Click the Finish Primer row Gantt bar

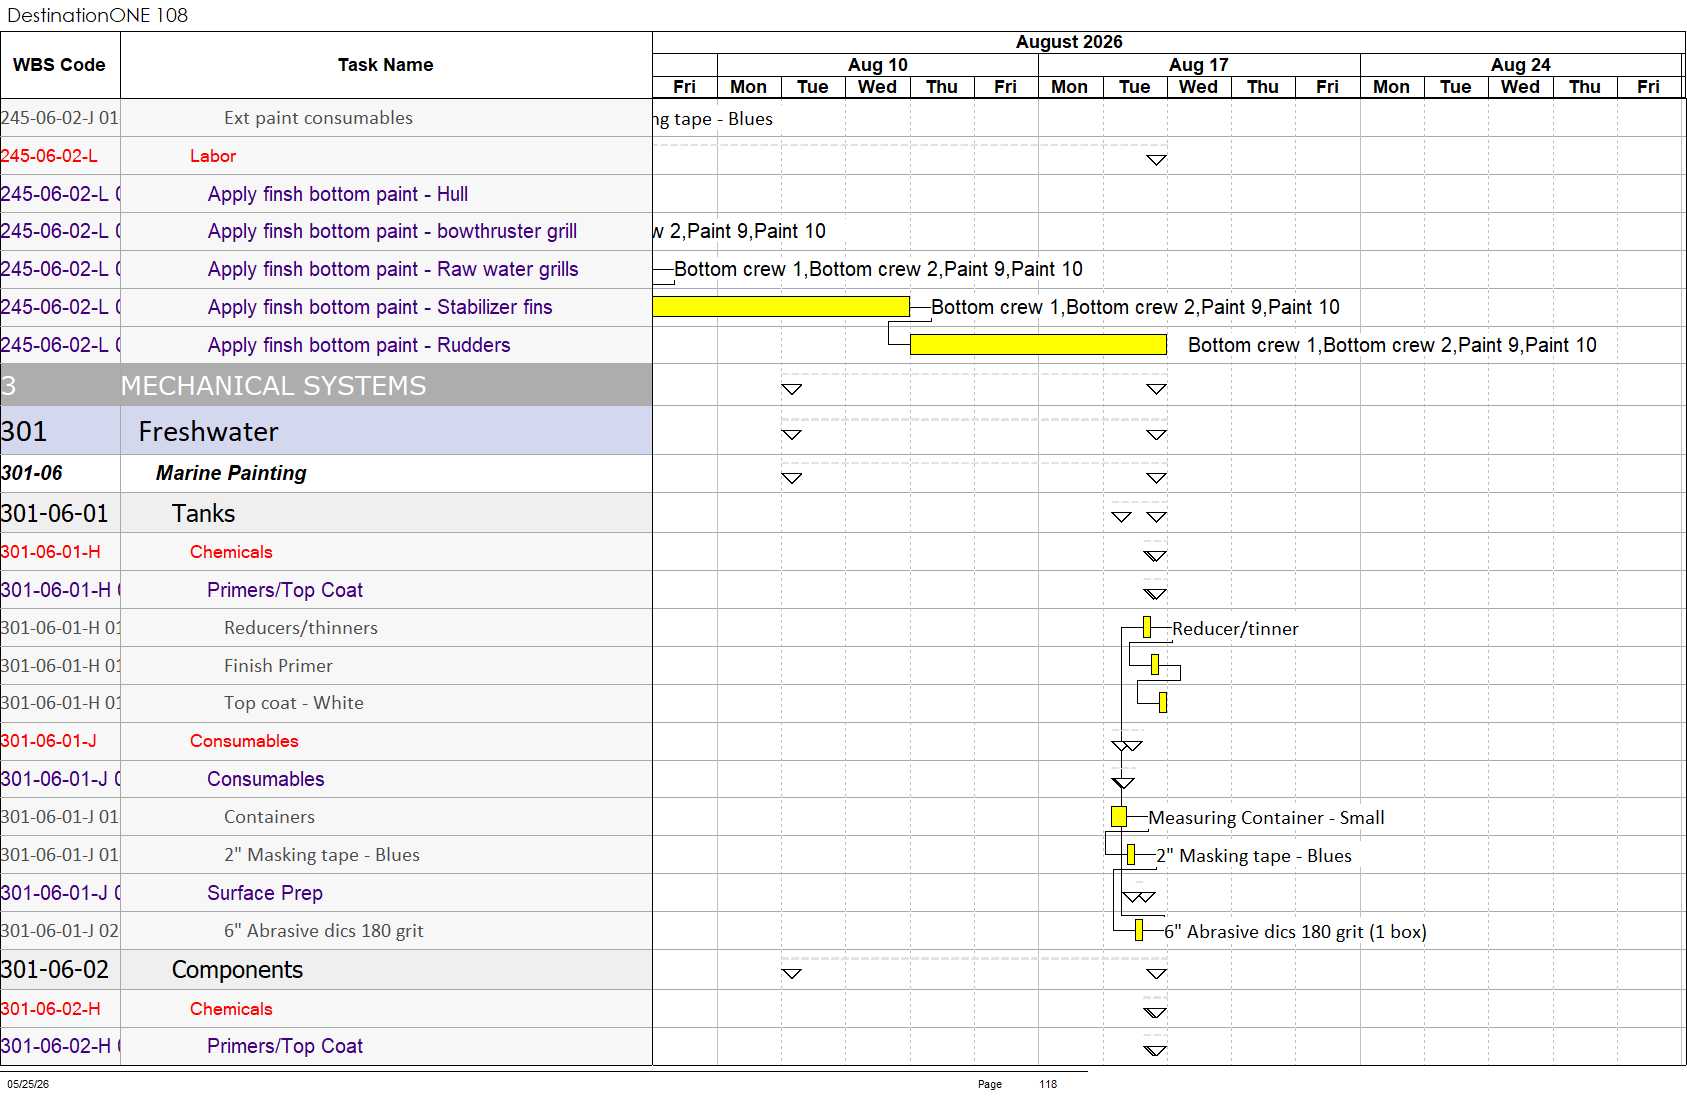coord(1155,665)
